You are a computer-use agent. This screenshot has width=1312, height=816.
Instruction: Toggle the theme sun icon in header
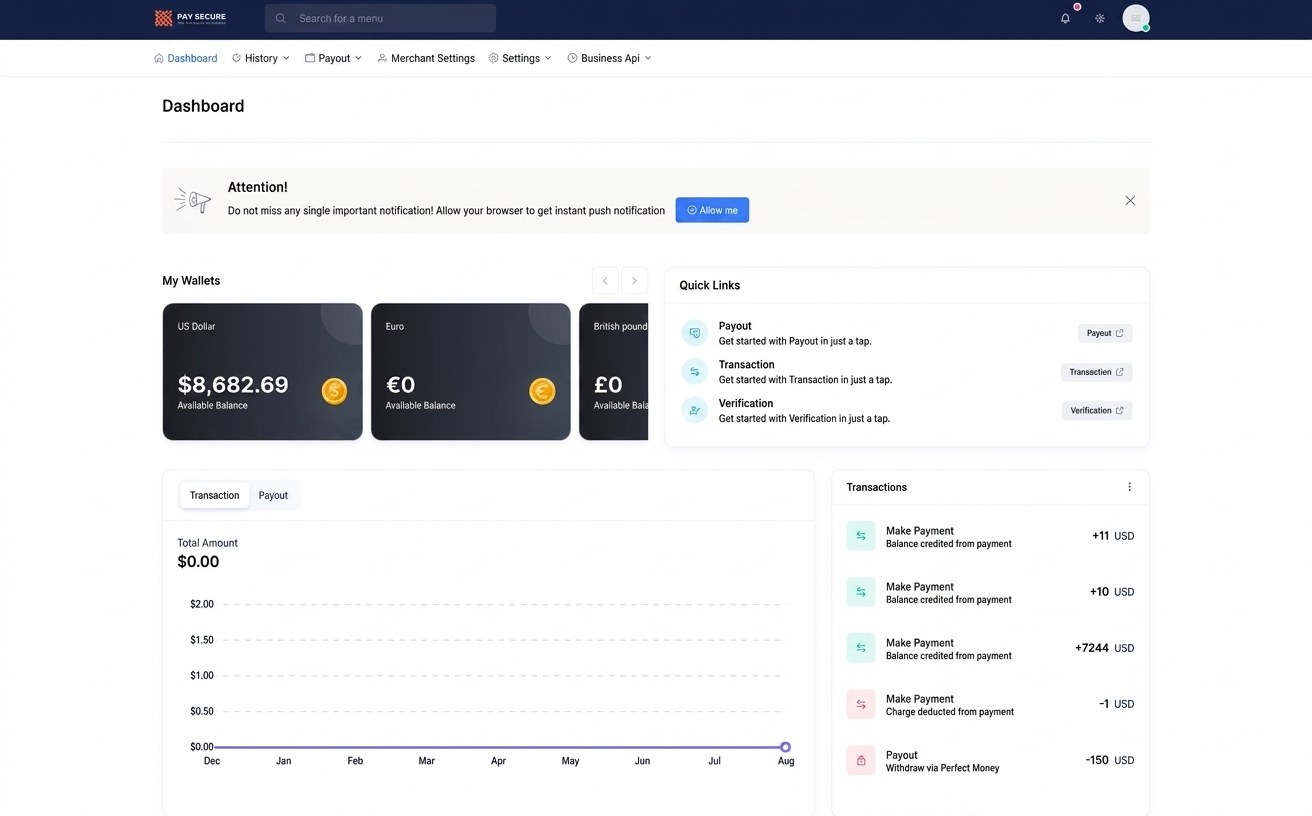click(x=1100, y=18)
